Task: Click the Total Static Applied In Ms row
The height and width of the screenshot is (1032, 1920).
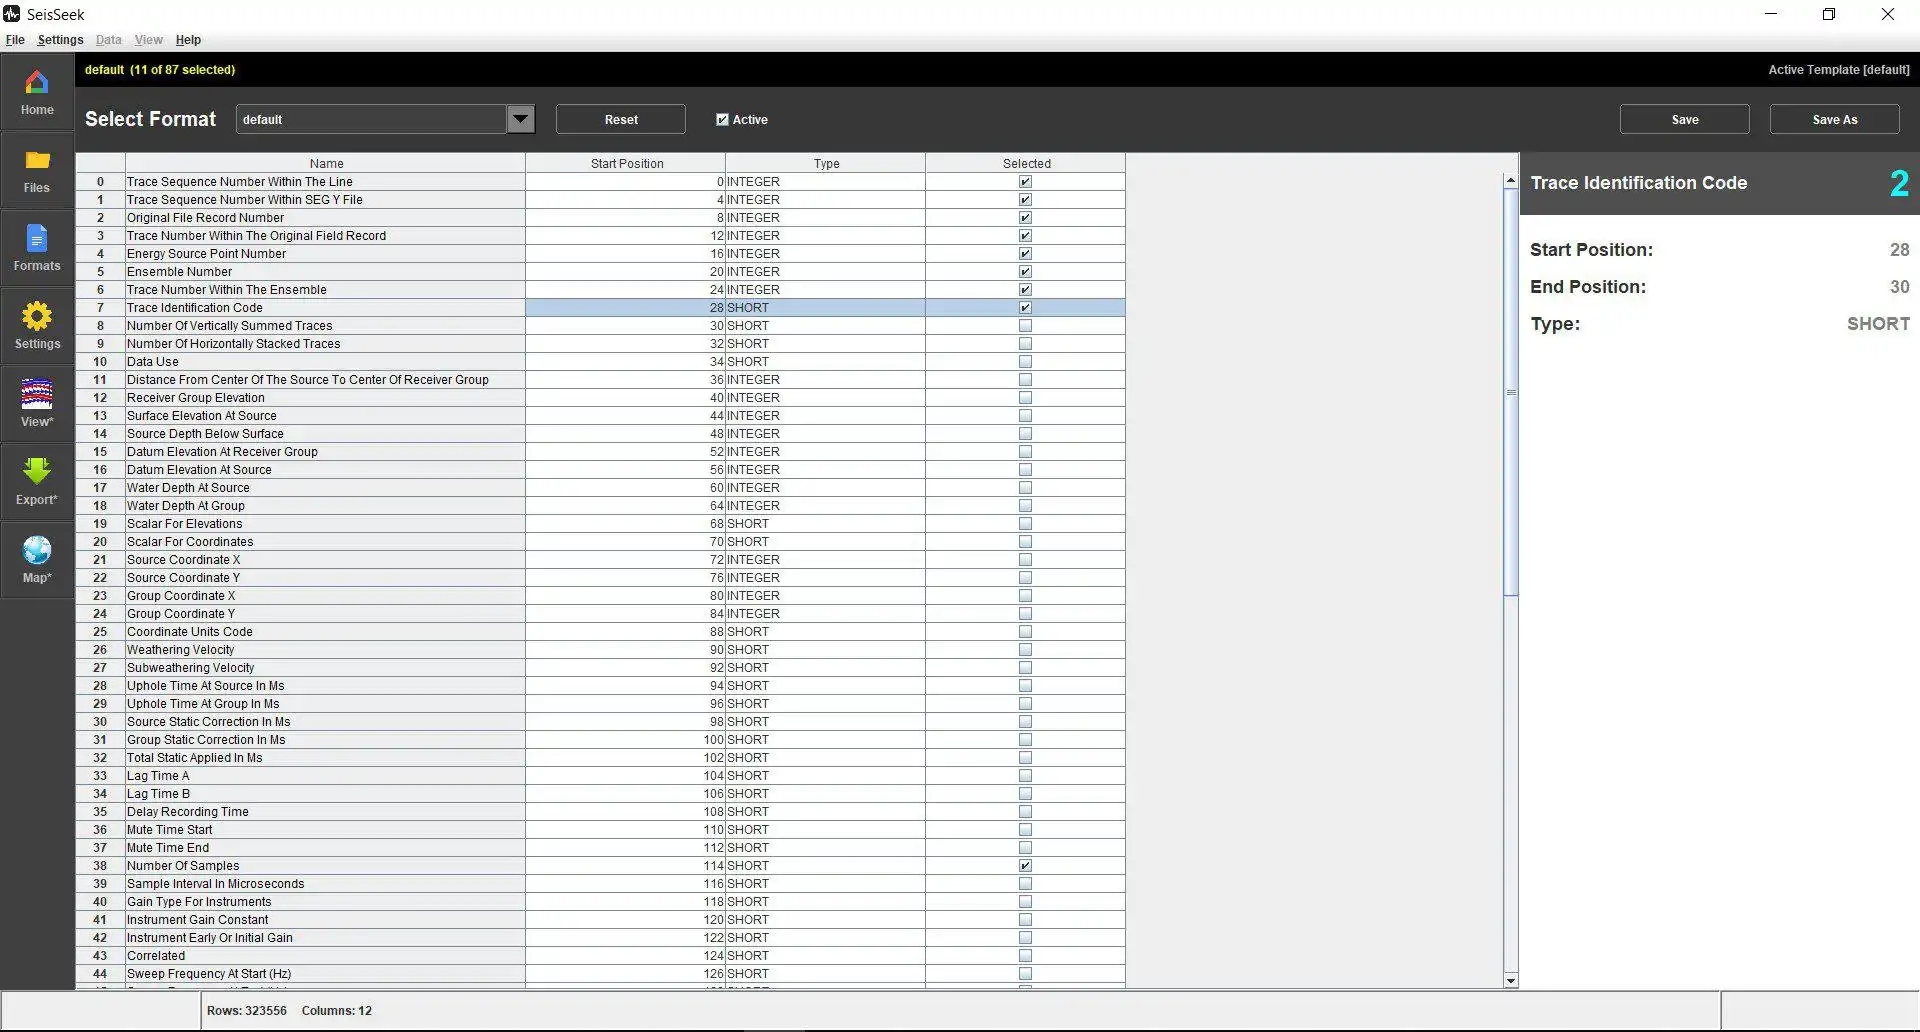Action: [601, 758]
